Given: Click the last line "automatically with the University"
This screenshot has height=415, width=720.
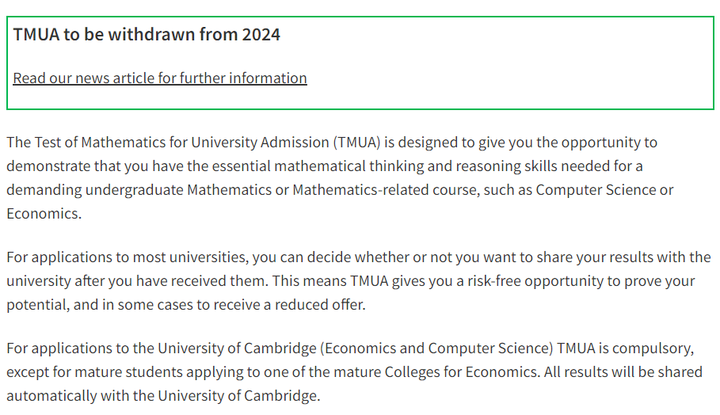Looking at the screenshot, I should coord(163,396).
